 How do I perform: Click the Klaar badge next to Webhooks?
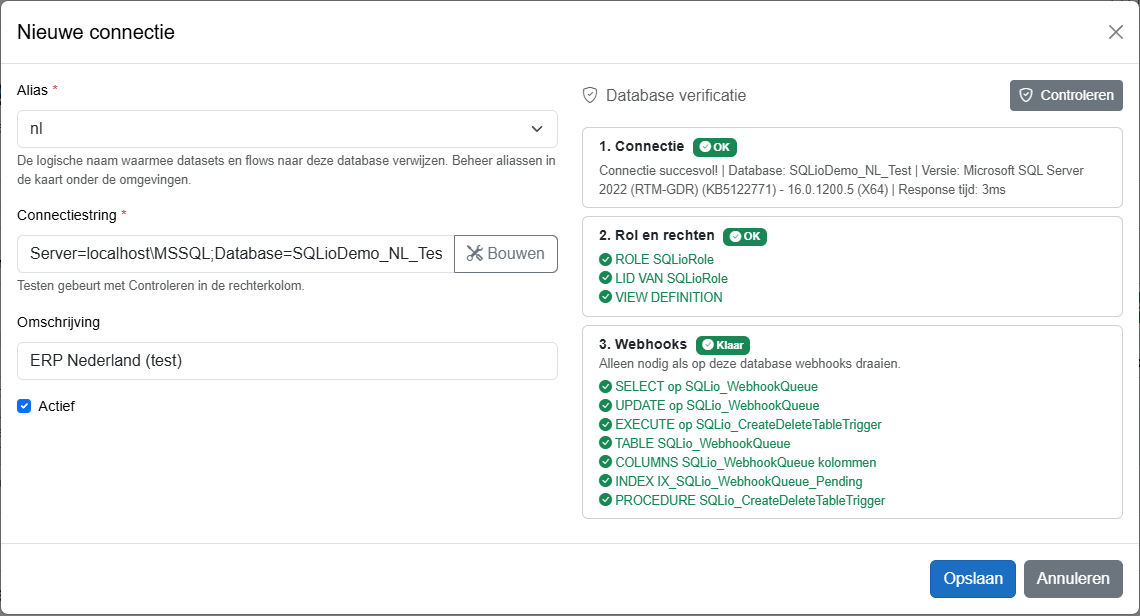click(723, 345)
